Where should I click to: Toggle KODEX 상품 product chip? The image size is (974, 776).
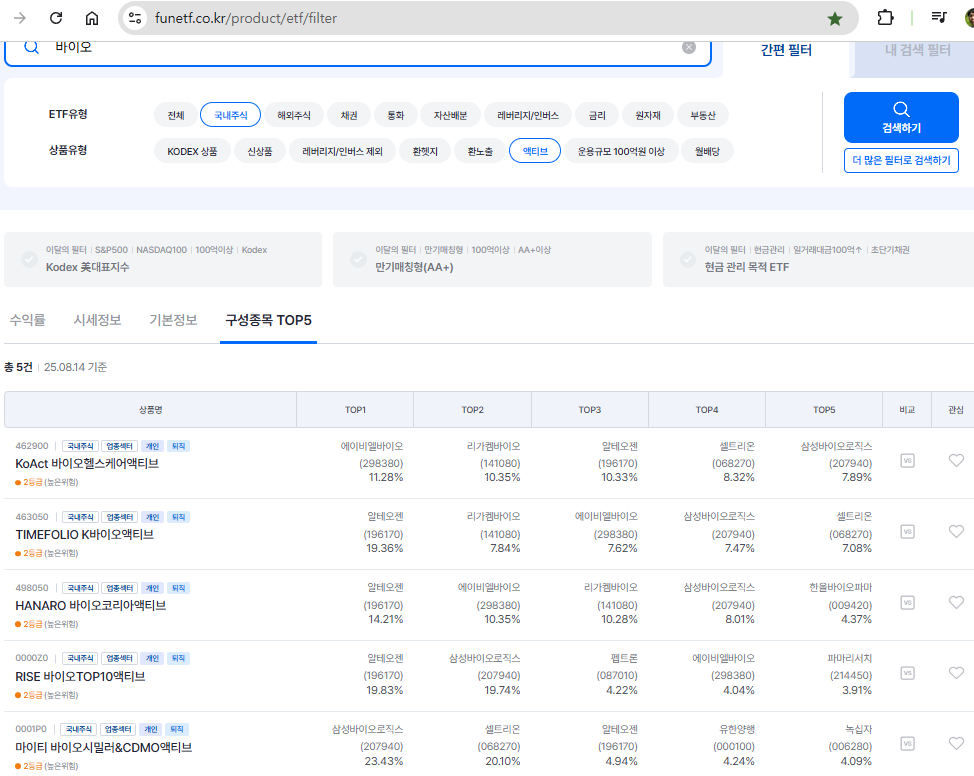click(x=193, y=151)
